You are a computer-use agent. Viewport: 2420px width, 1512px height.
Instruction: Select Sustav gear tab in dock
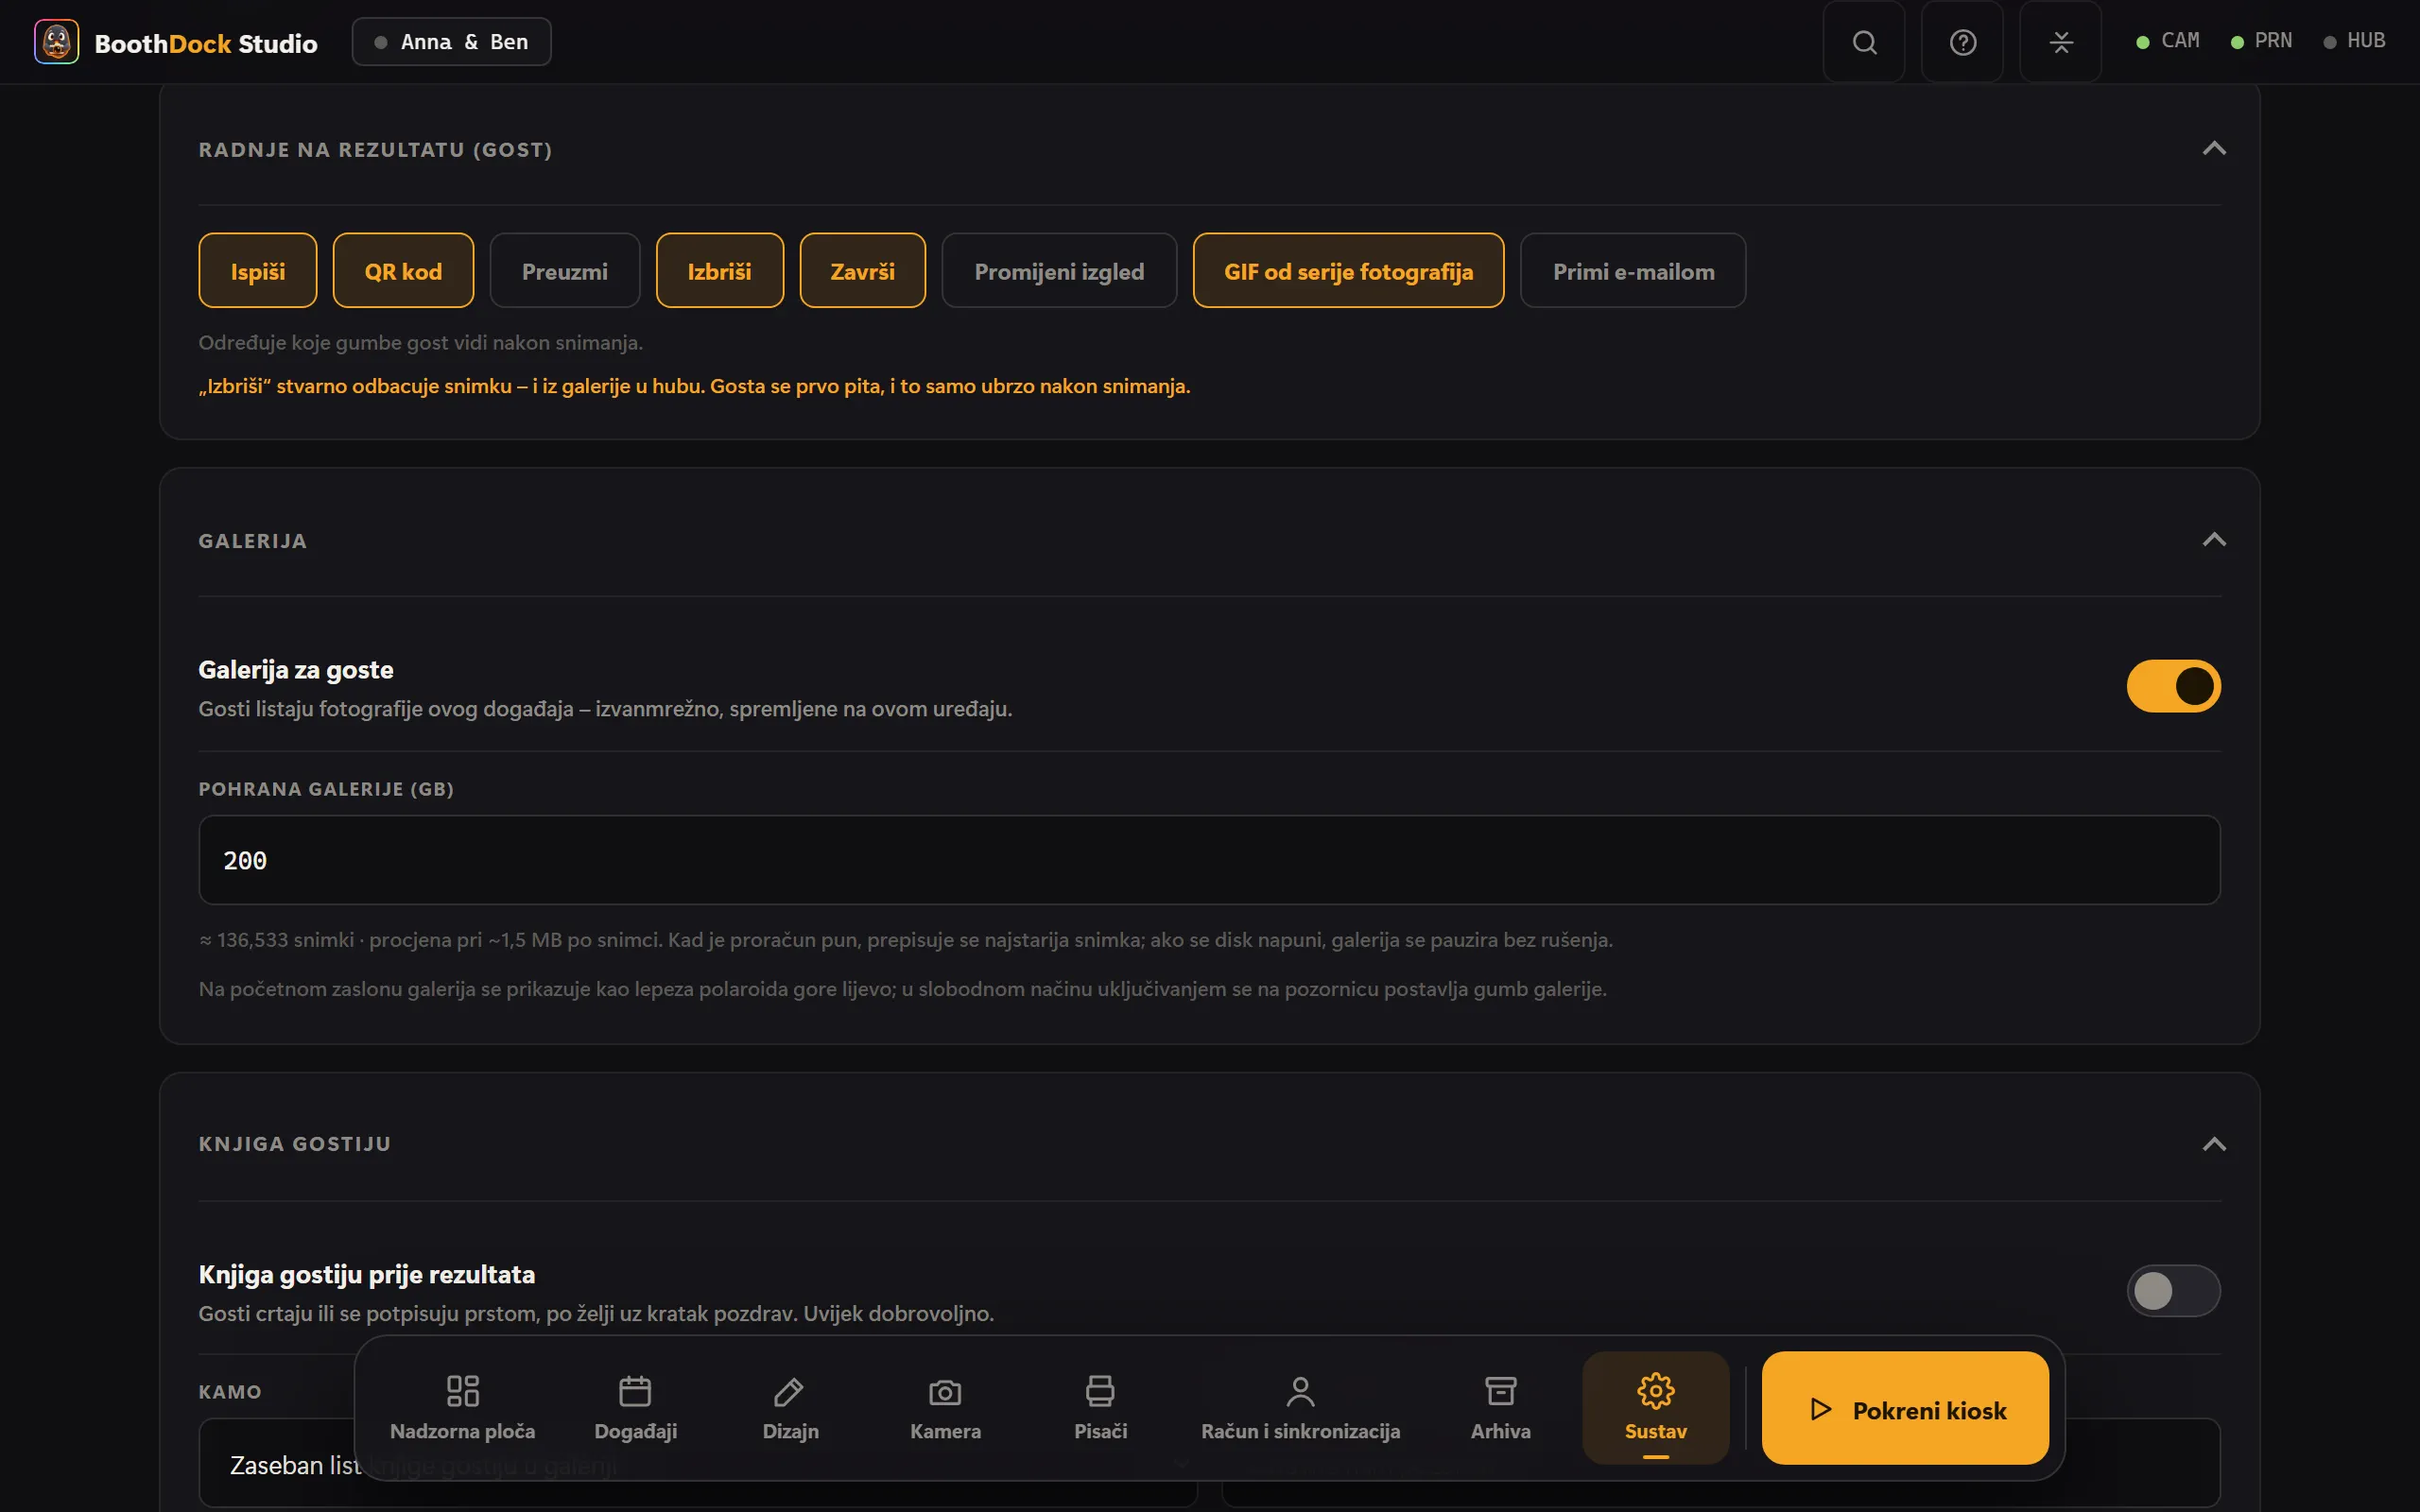pyautogui.click(x=1655, y=1408)
